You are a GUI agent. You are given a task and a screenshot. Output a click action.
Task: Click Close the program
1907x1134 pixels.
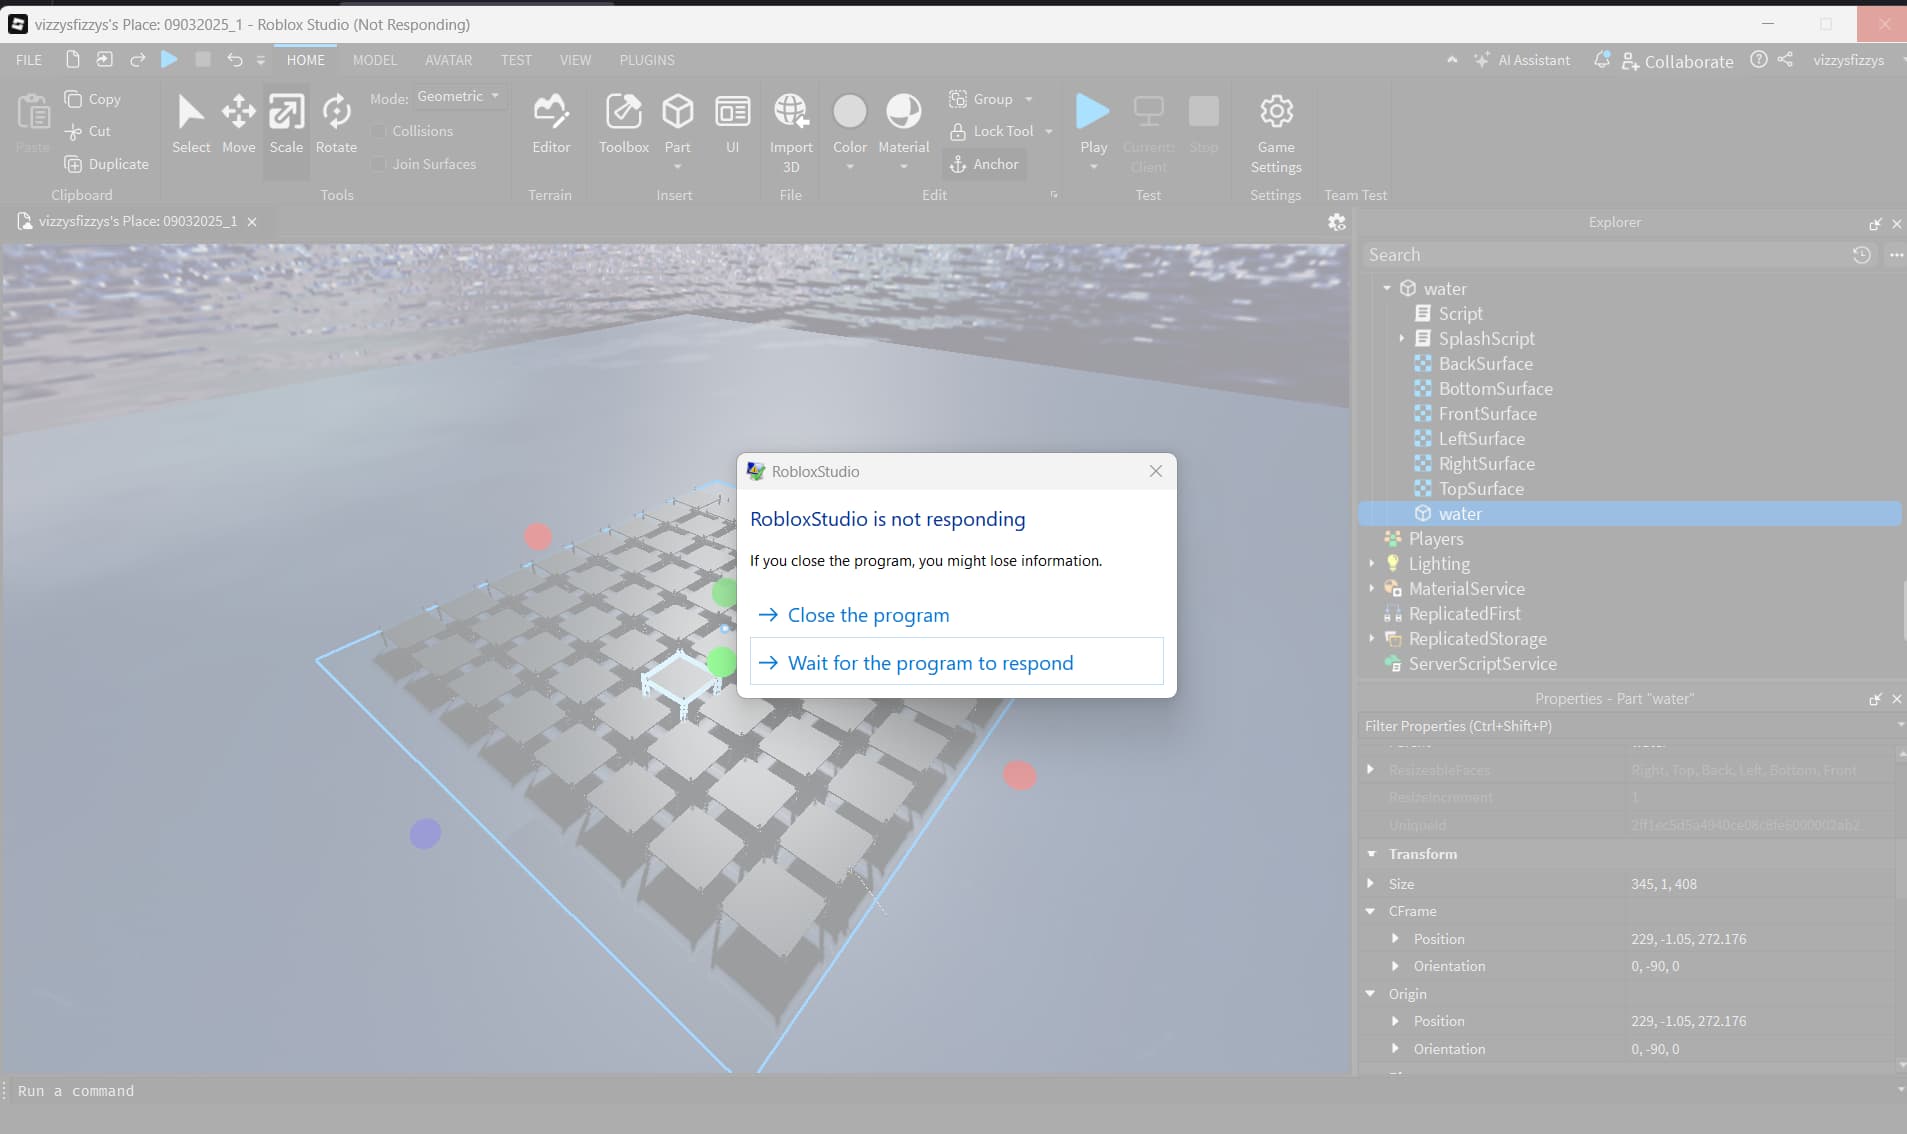tap(867, 615)
